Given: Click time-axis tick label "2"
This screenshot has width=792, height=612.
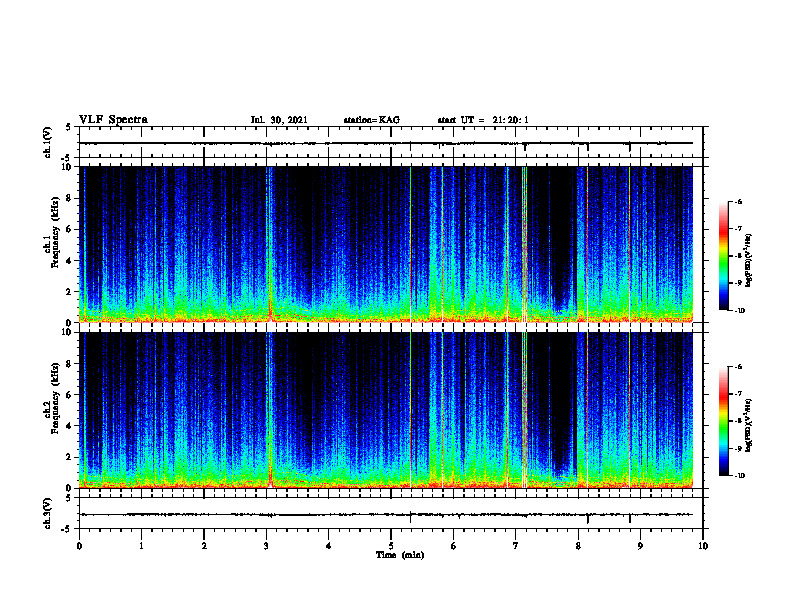Looking at the screenshot, I should [204, 546].
